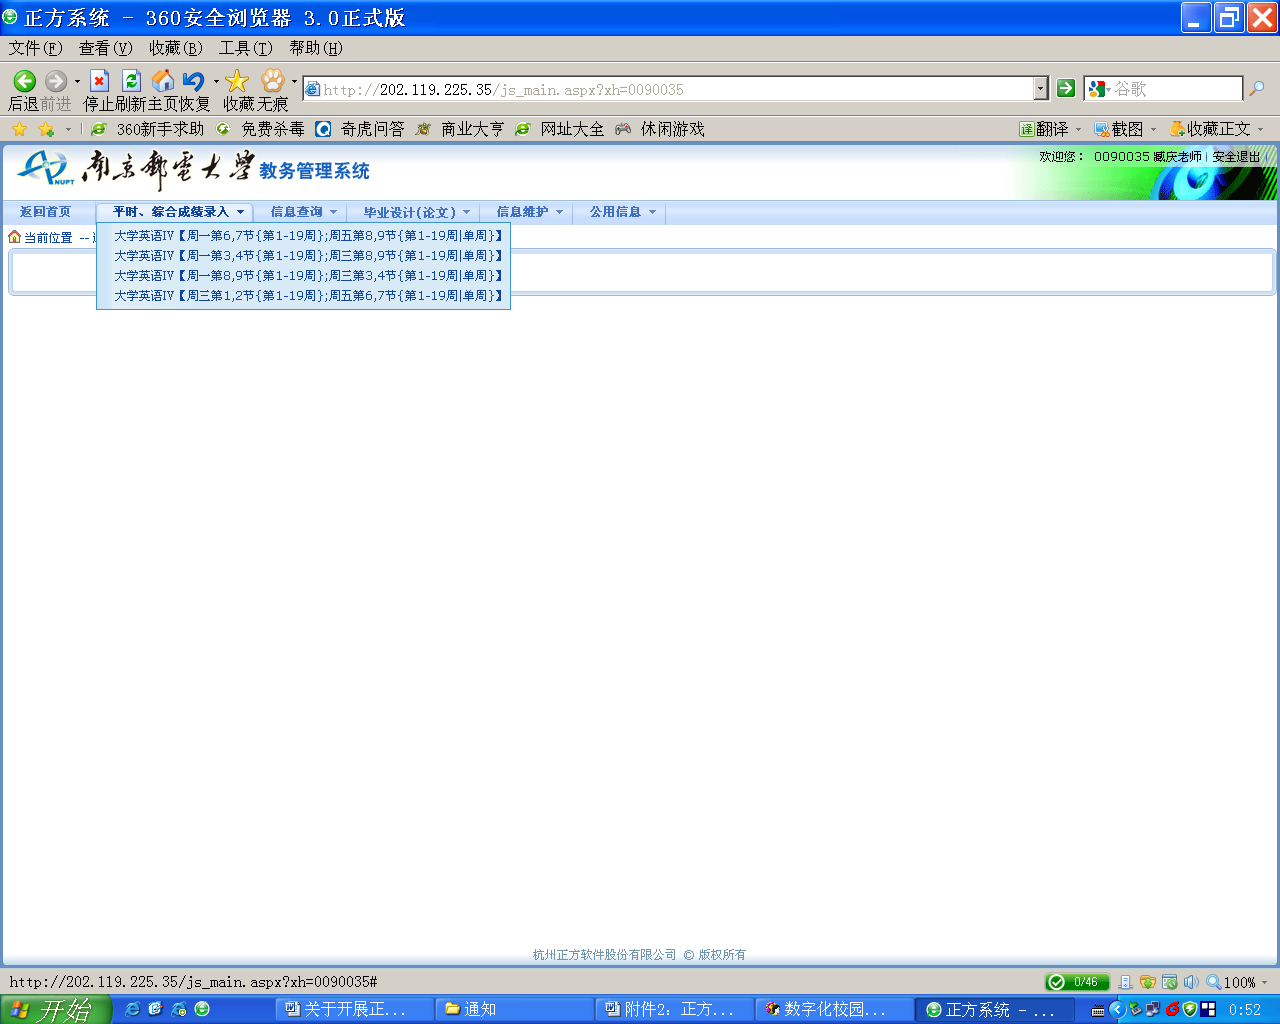Viewport: 1280px width, 1024px height.
Task: Click the incognito (无痕) paw icon
Action: point(272,81)
